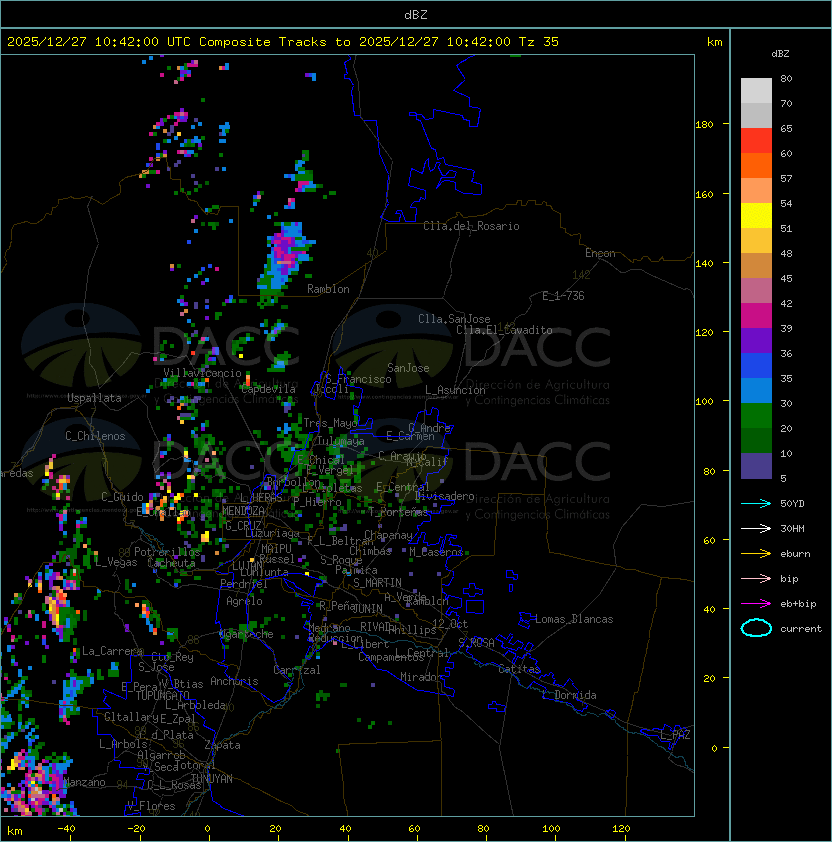The height and width of the screenshot is (842, 832).
Task: Click the M_Caseros label
Action: (x=436, y=551)
